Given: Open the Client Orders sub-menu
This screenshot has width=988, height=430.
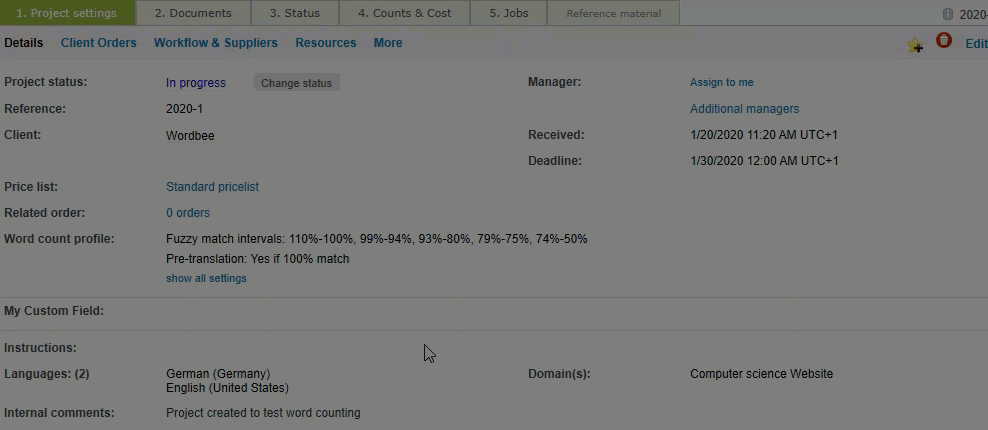Looking at the screenshot, I should click(x=98, y=43).
